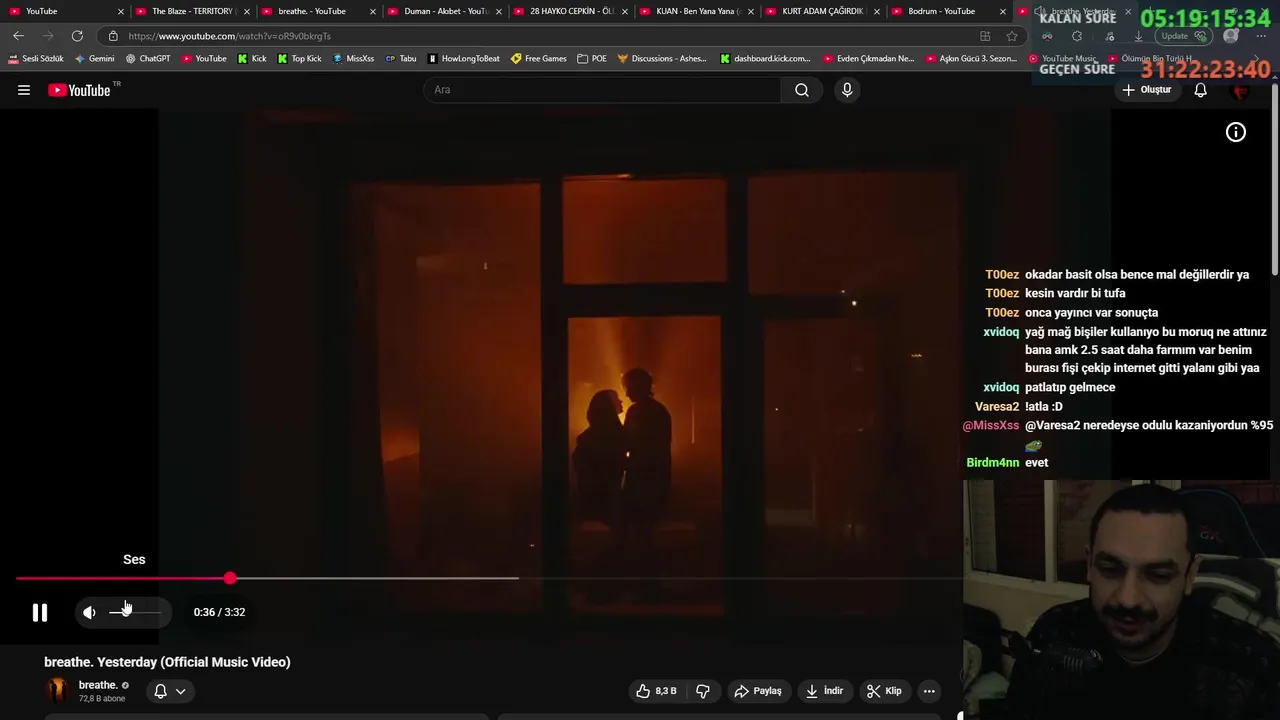Open the video info card icon

pos(1236,132)
